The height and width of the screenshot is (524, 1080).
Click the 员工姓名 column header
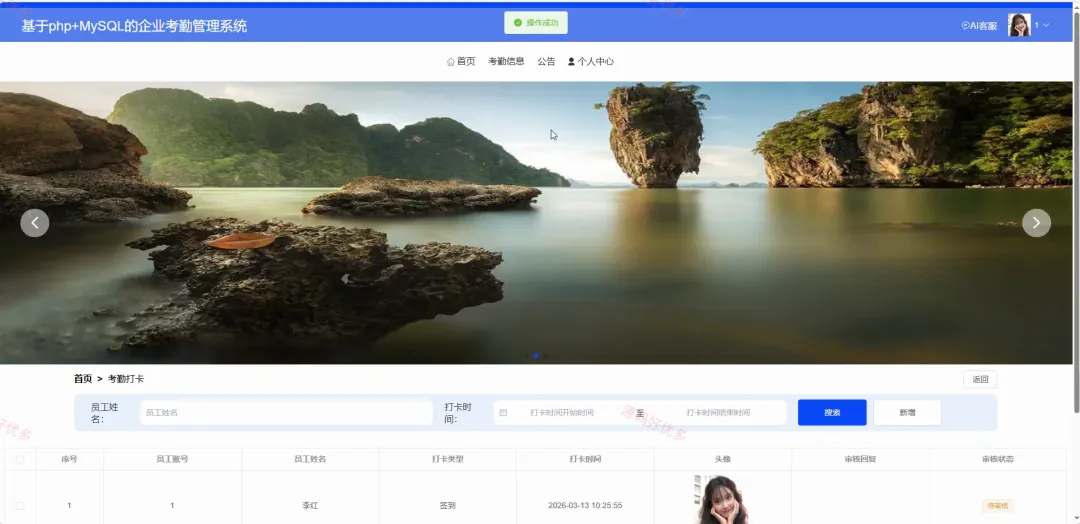pos(310,459)
